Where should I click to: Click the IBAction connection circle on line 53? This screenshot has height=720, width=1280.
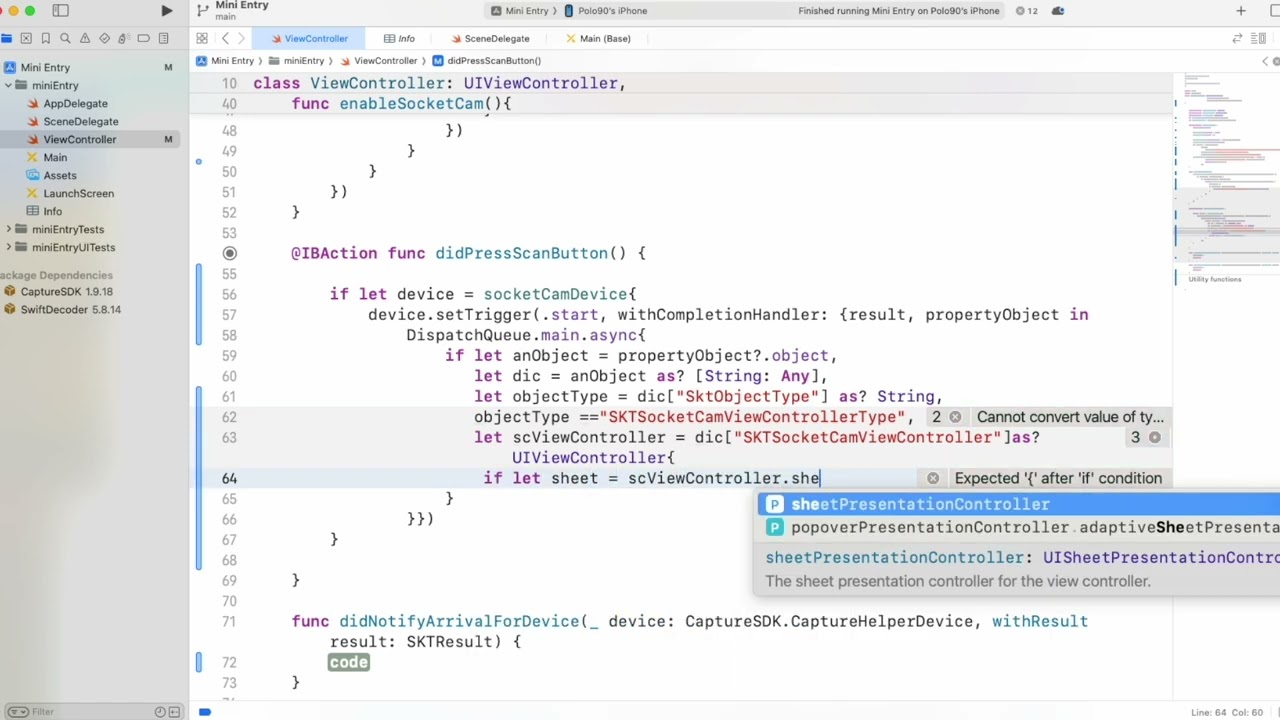tap(229, 253)
